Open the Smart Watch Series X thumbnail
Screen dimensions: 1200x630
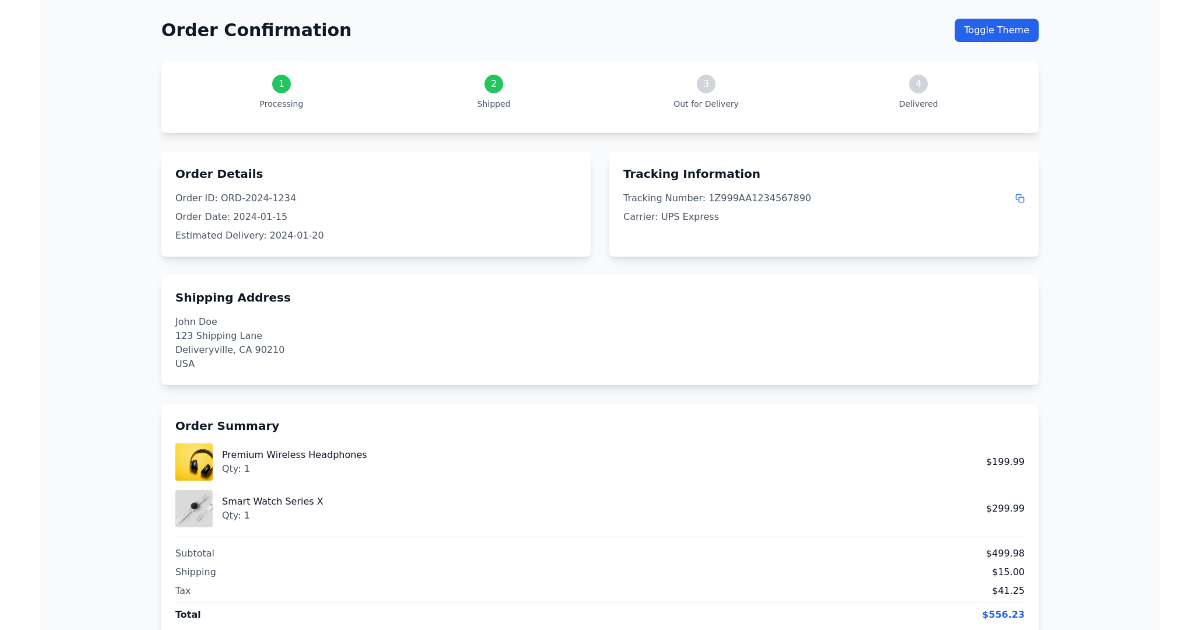click(x=194, y=508)
